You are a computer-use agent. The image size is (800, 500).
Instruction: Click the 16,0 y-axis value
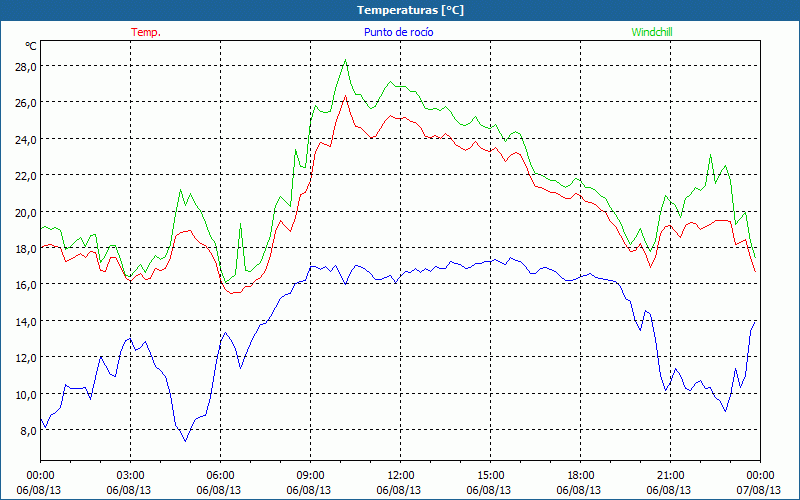coord(24,285)
